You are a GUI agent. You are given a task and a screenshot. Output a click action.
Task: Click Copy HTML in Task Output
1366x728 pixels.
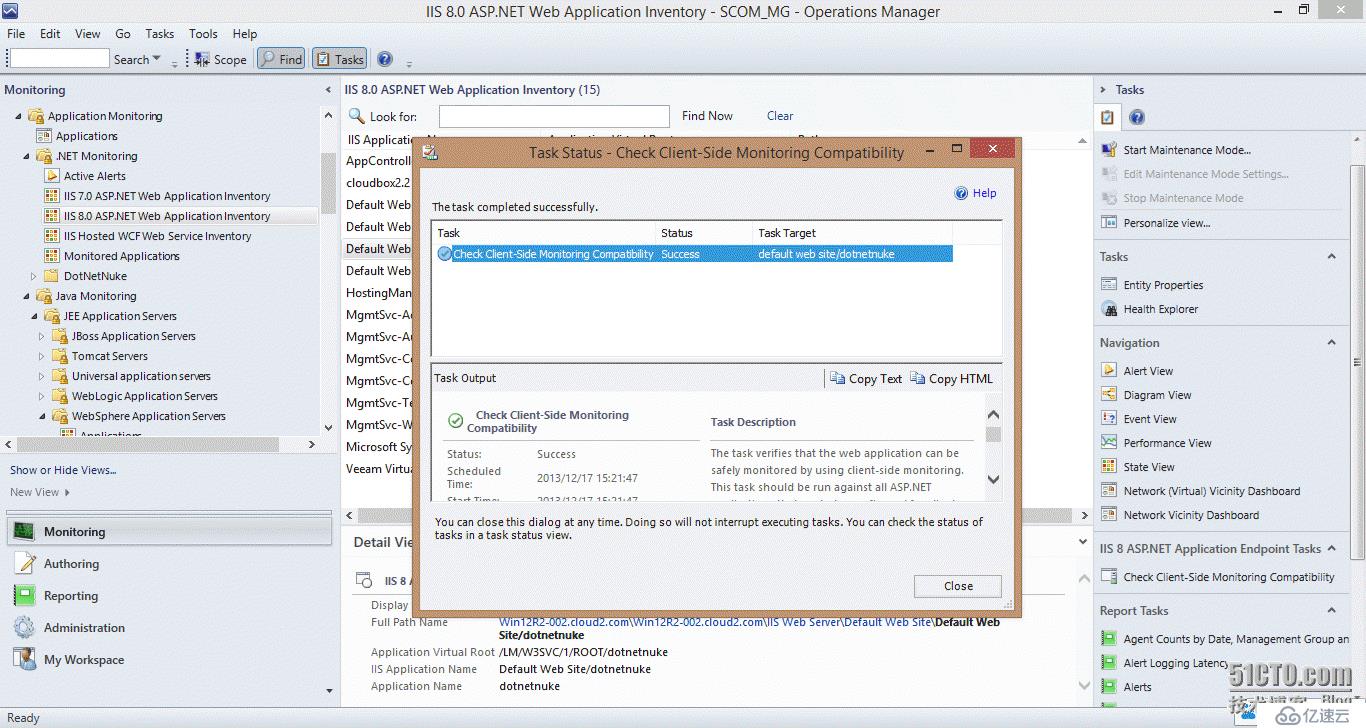(952, 379)
